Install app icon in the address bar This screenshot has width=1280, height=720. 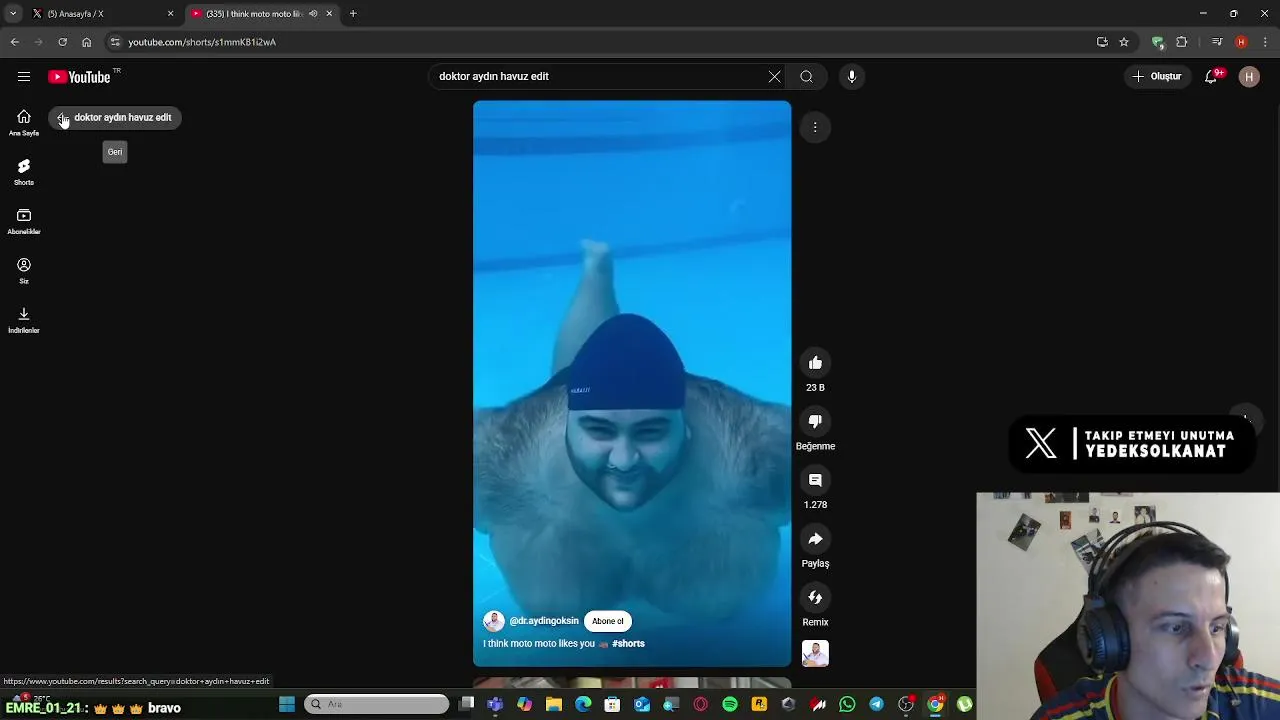point(1102,42)
